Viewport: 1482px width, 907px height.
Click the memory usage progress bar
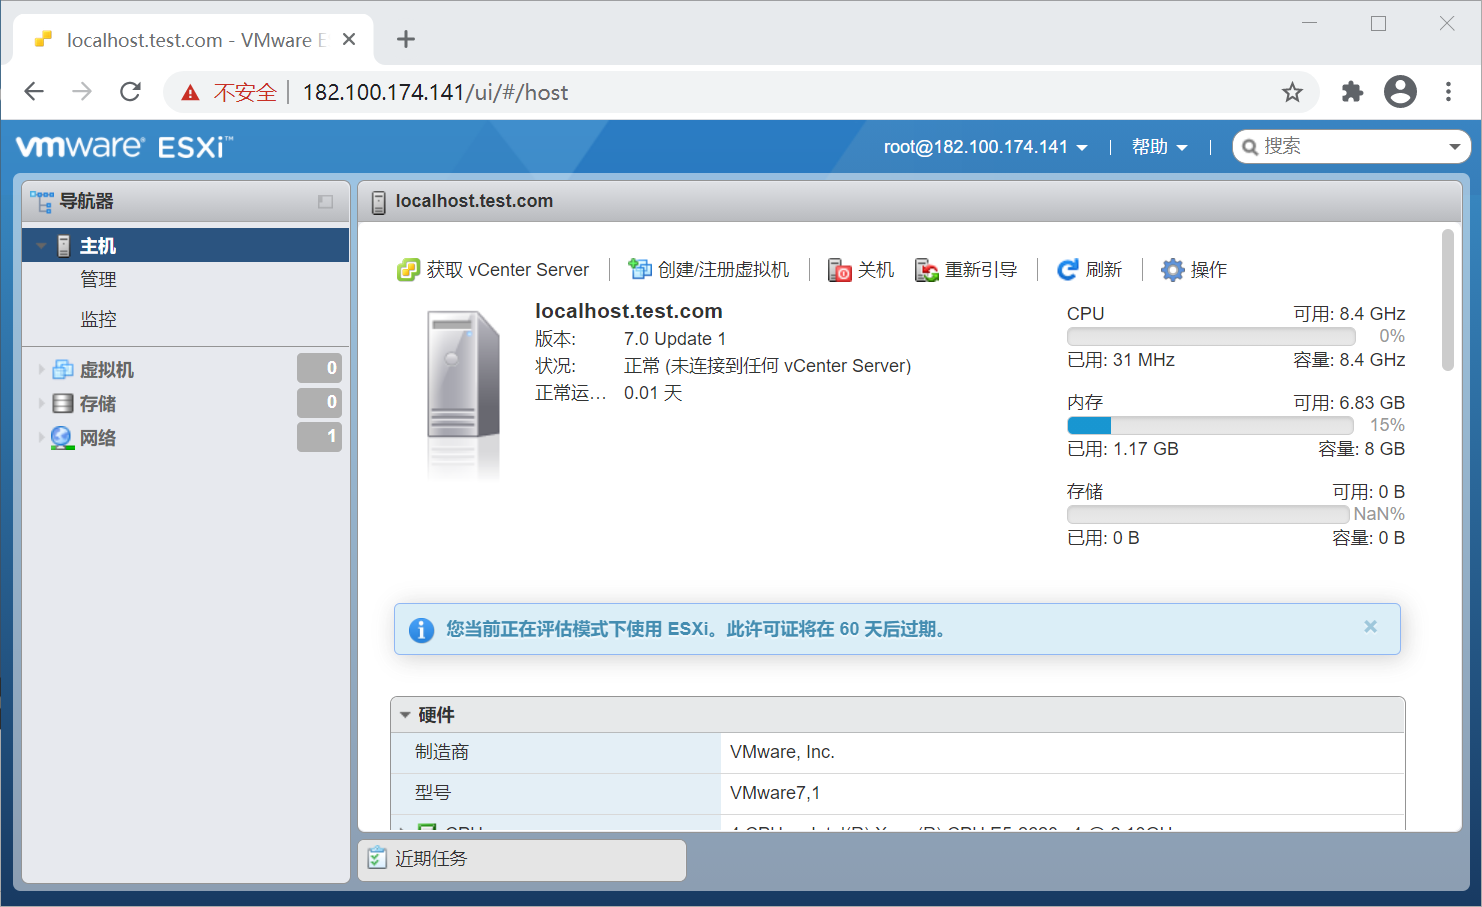coord(1210,425)
